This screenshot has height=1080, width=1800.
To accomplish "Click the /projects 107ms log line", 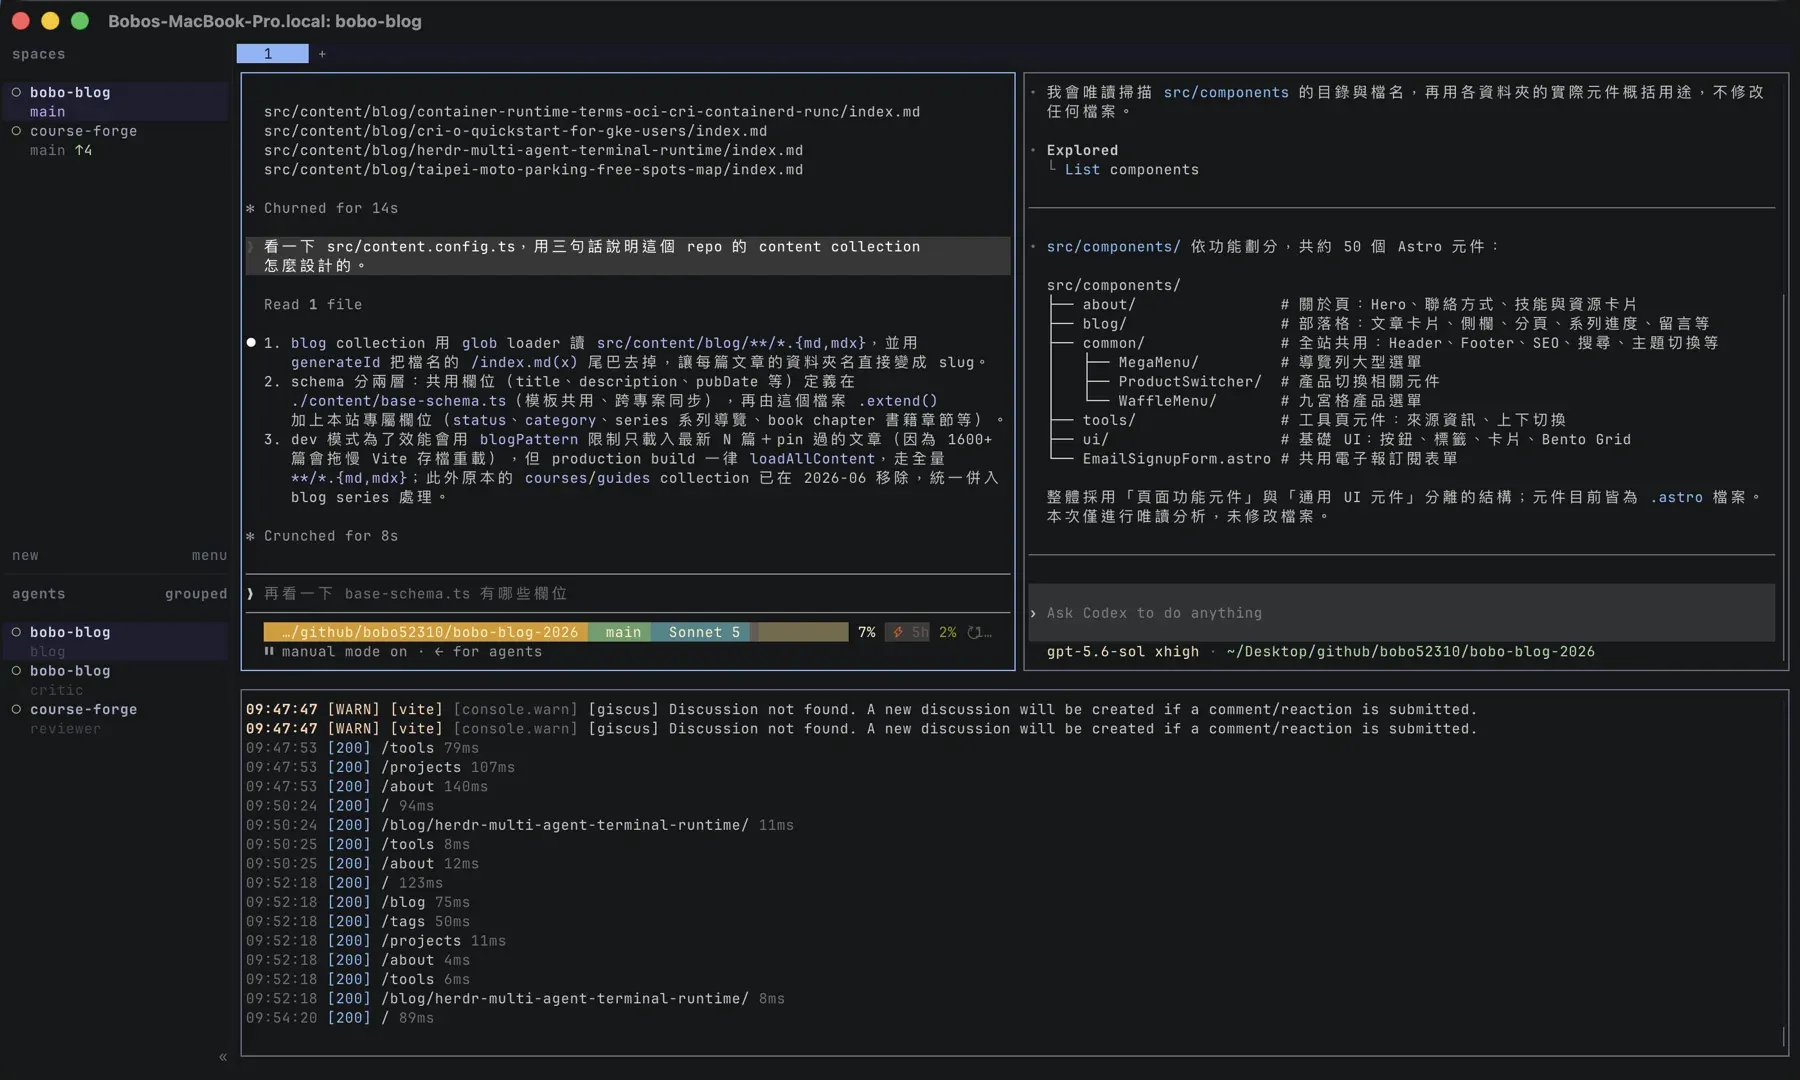I will (380, 767).
